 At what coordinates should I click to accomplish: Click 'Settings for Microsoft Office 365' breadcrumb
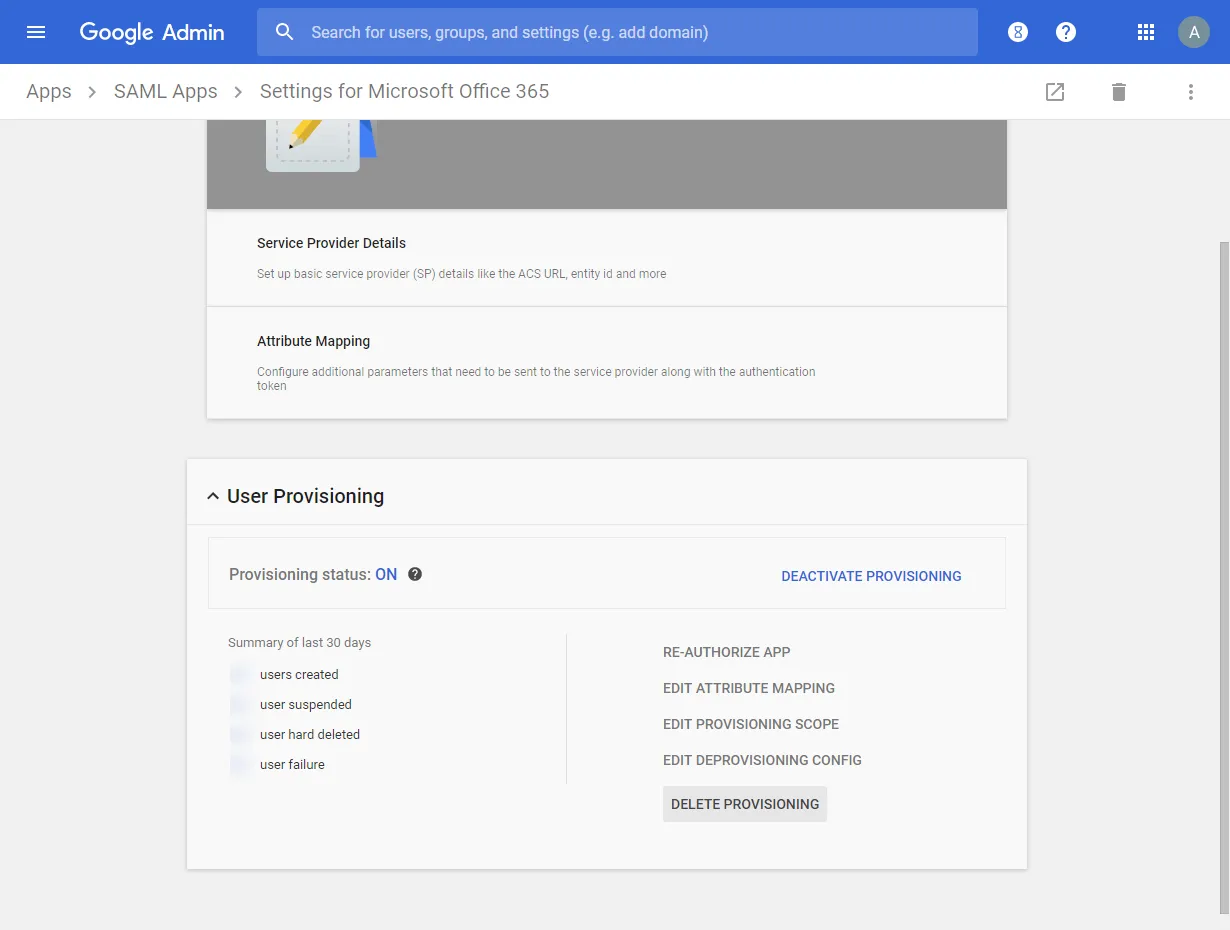404,91
